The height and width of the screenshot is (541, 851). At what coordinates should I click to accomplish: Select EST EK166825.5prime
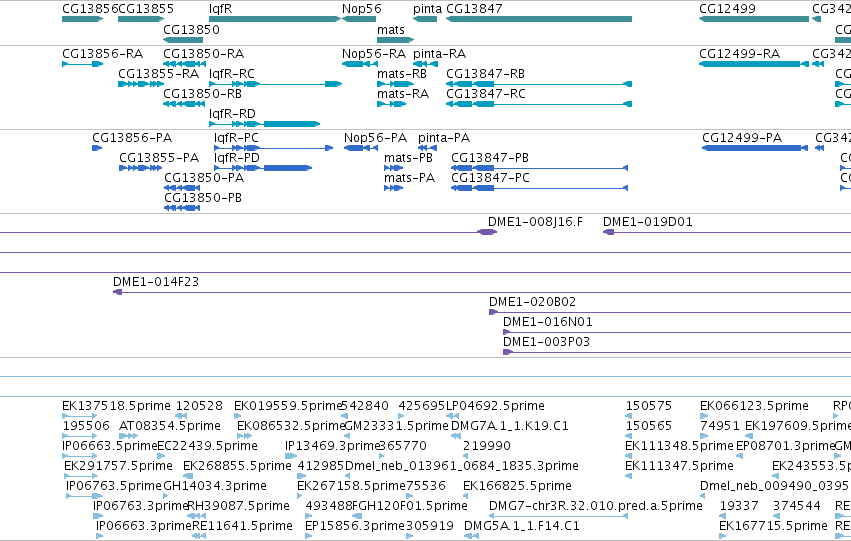point(467,497)
